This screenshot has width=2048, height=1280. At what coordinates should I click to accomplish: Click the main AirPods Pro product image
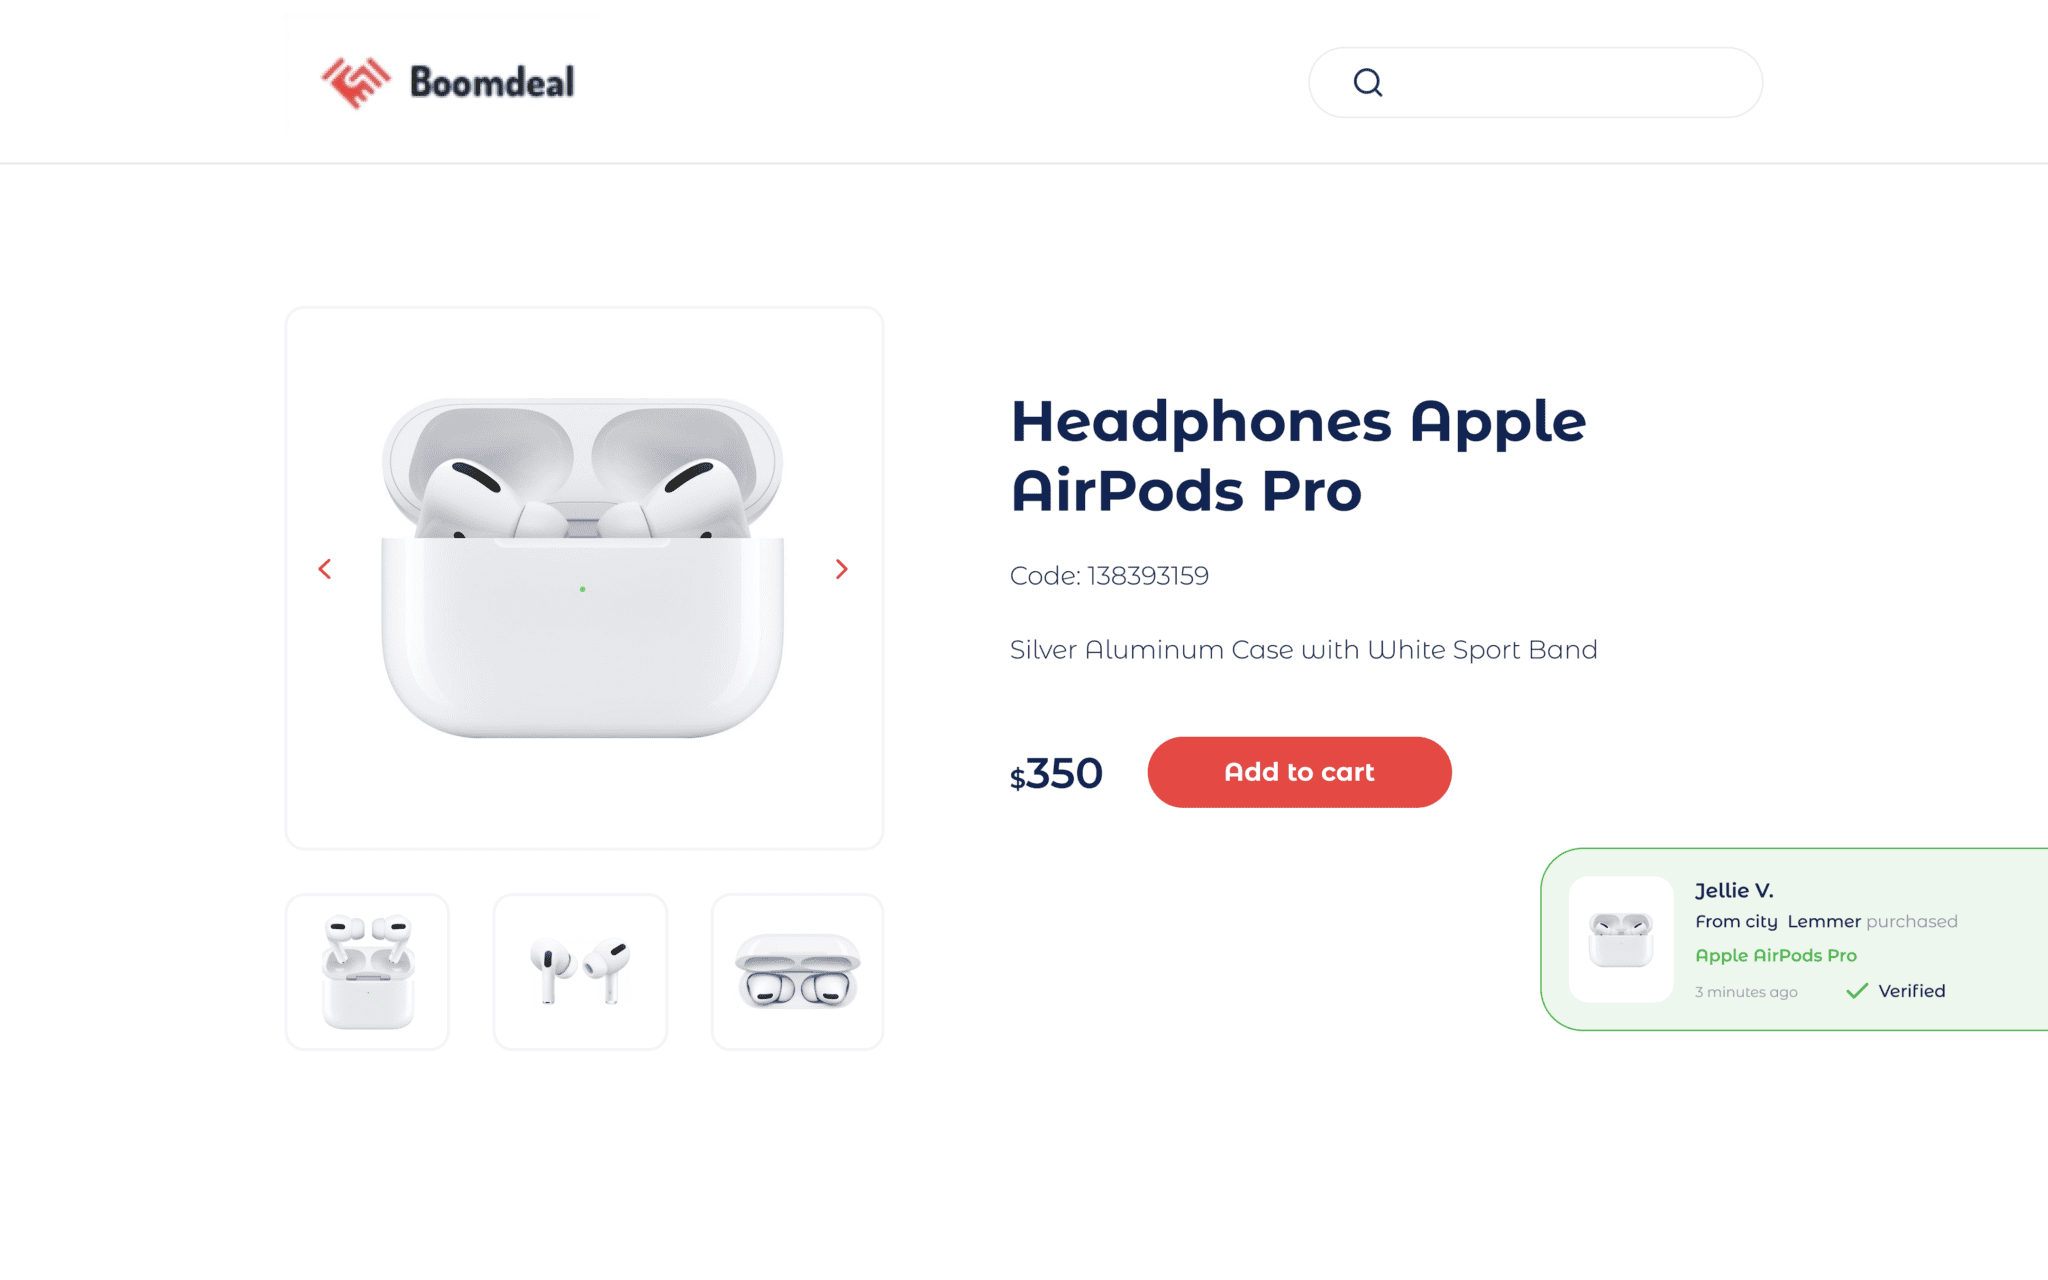point(583,568)
